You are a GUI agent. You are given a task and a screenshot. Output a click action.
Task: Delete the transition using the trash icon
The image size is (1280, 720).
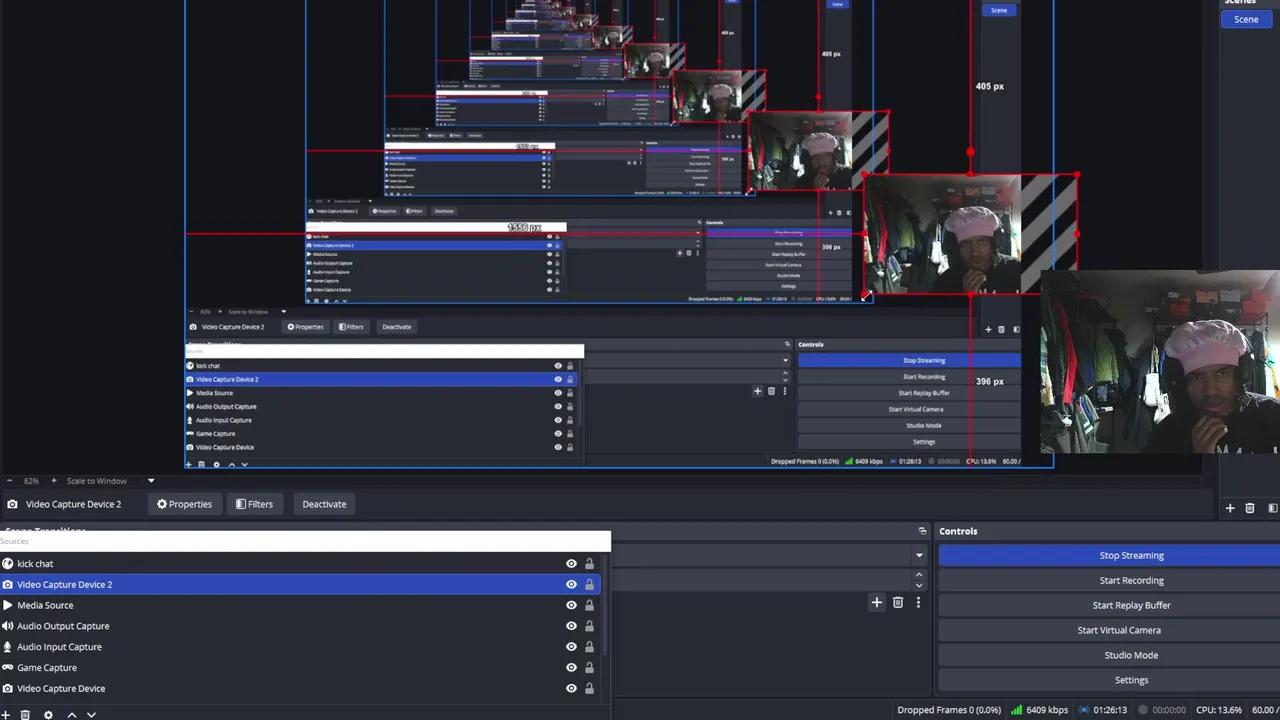[x=898, y=602]
